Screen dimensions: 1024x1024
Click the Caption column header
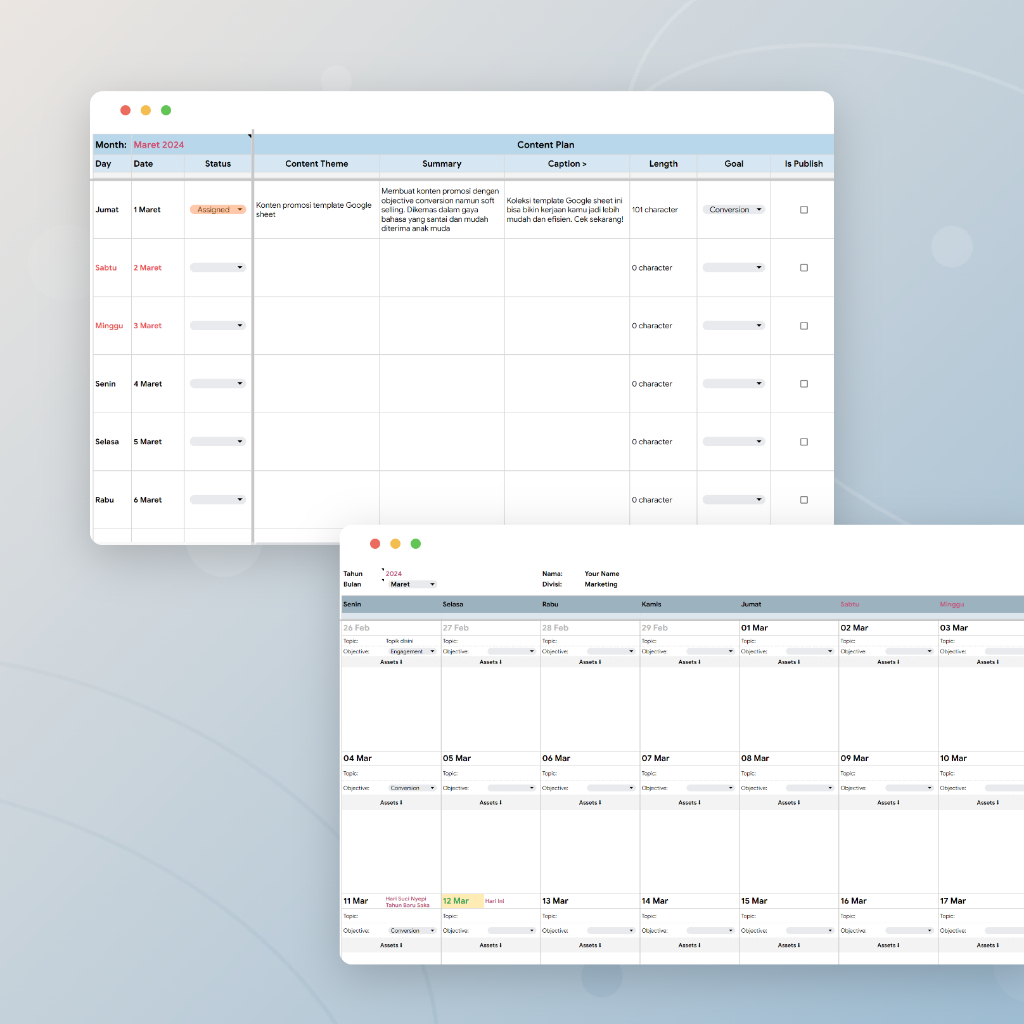pos(566,163)
